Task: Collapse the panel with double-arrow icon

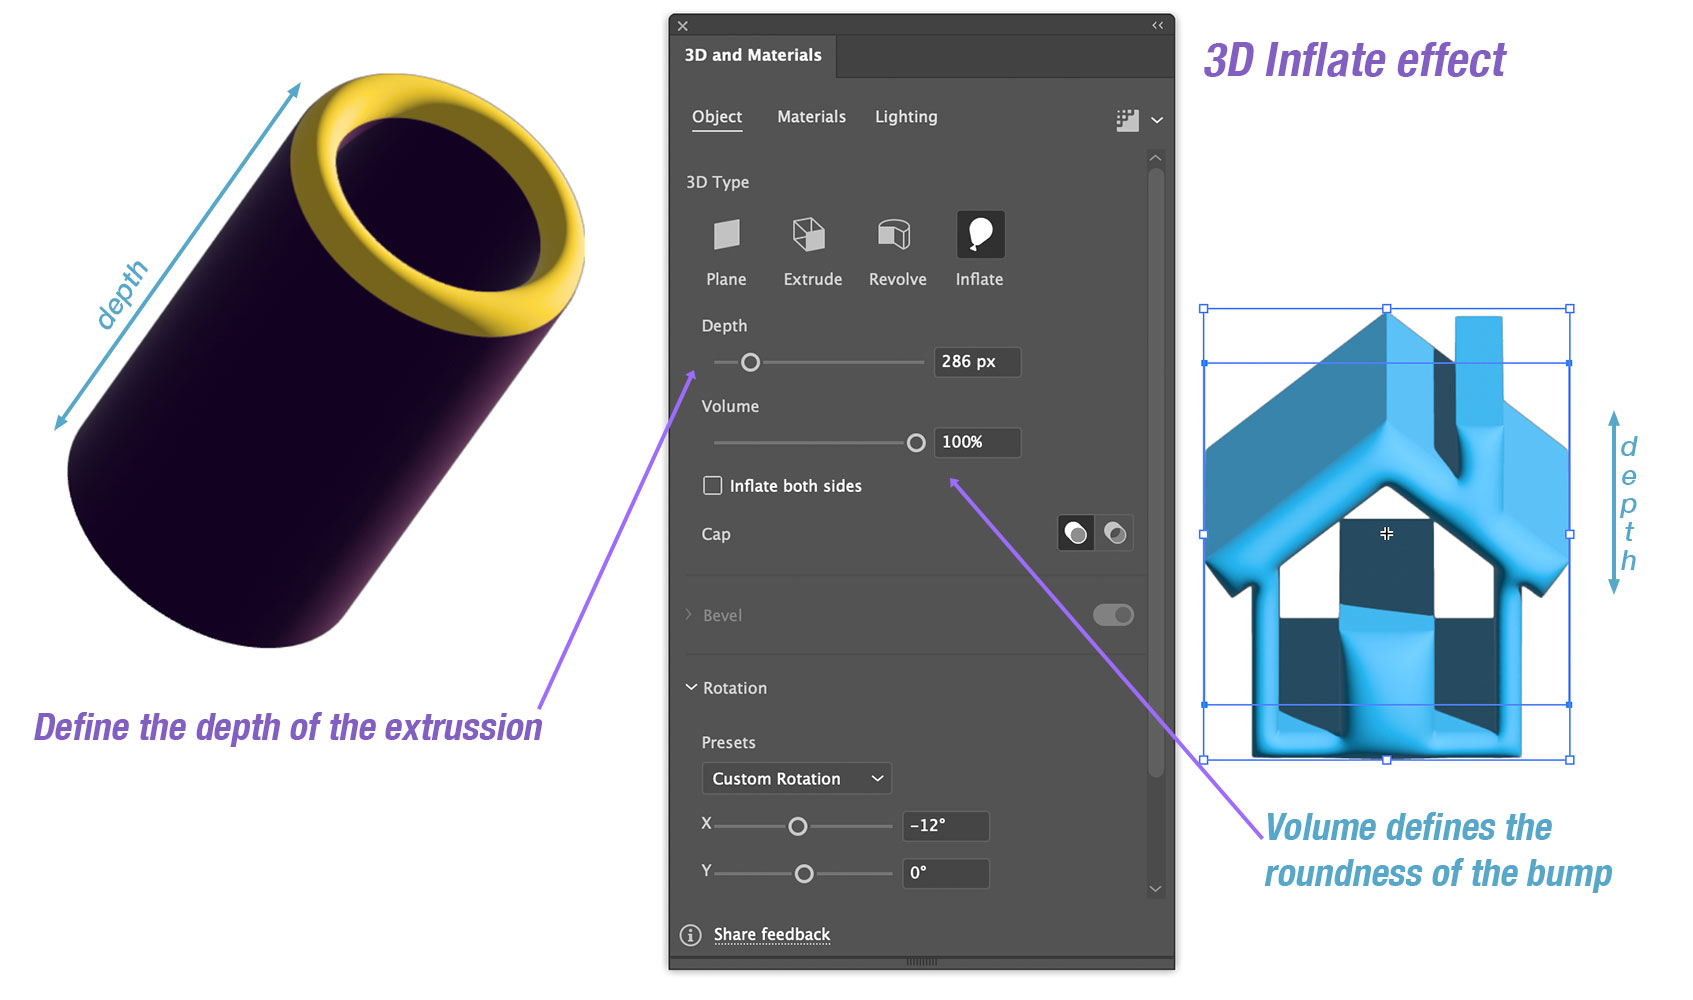Action: 1157,25
